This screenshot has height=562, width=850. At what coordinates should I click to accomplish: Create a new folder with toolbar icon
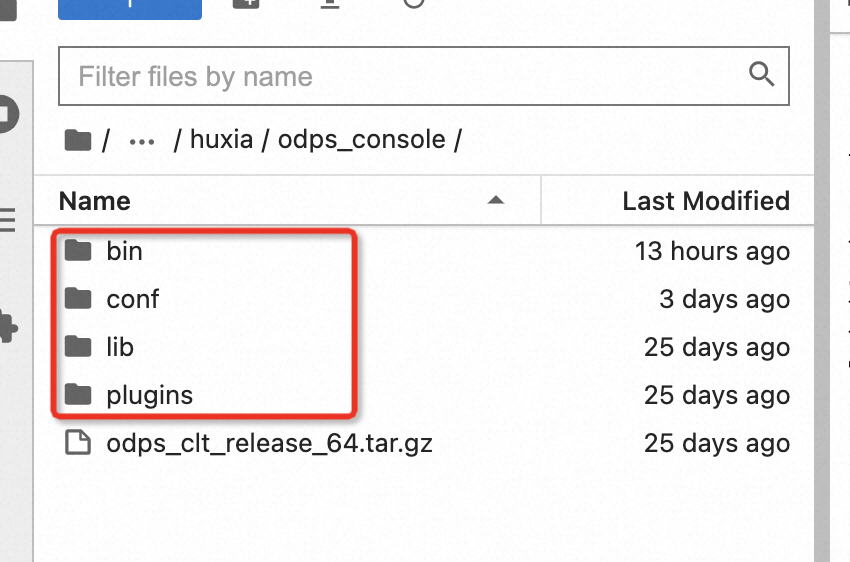(x=246, y=4)
